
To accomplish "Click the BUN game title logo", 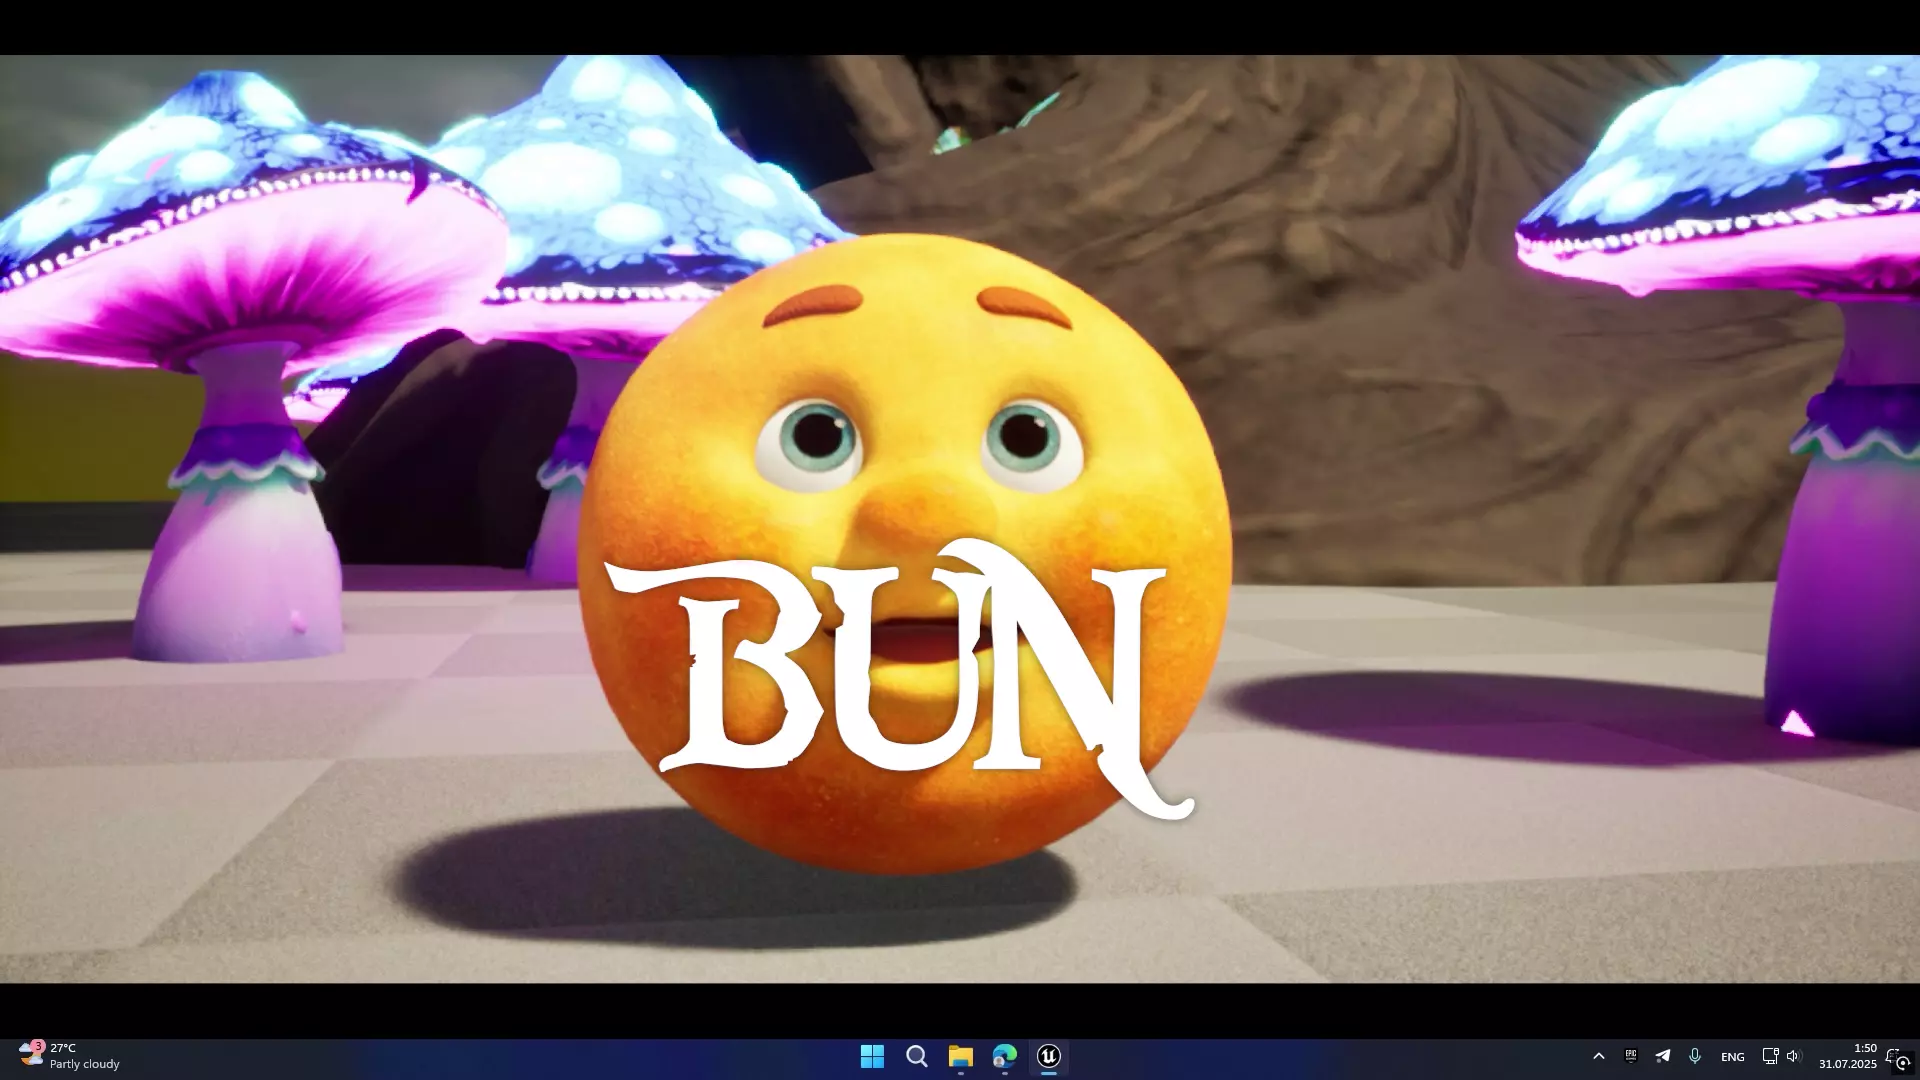I will point(899,678).
